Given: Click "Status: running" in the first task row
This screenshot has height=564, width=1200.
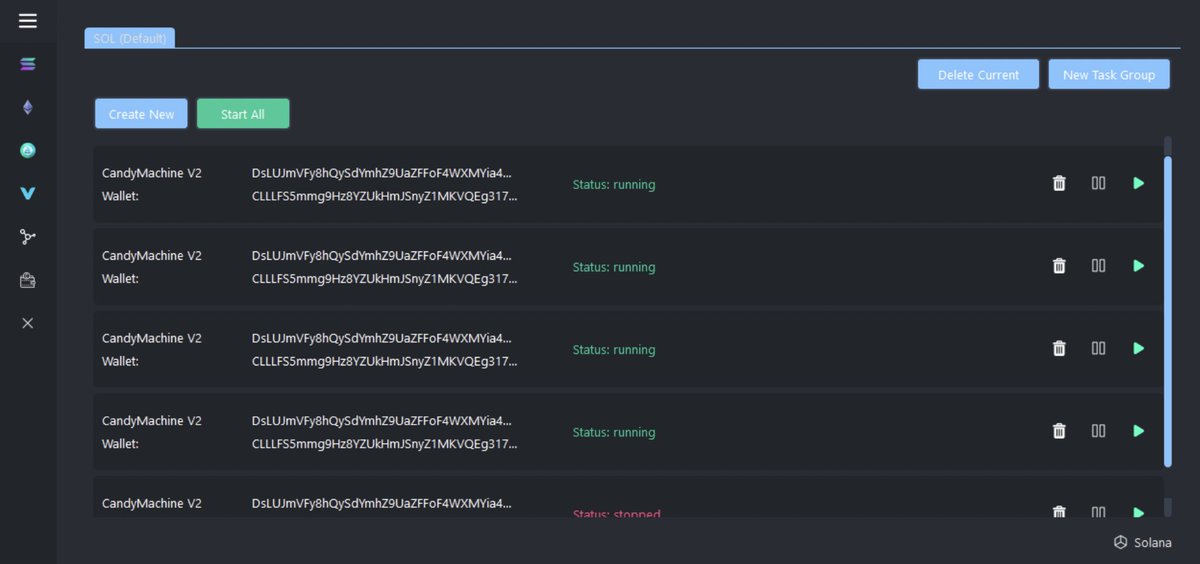Looking at the screenshot, I should coord(614,185).
